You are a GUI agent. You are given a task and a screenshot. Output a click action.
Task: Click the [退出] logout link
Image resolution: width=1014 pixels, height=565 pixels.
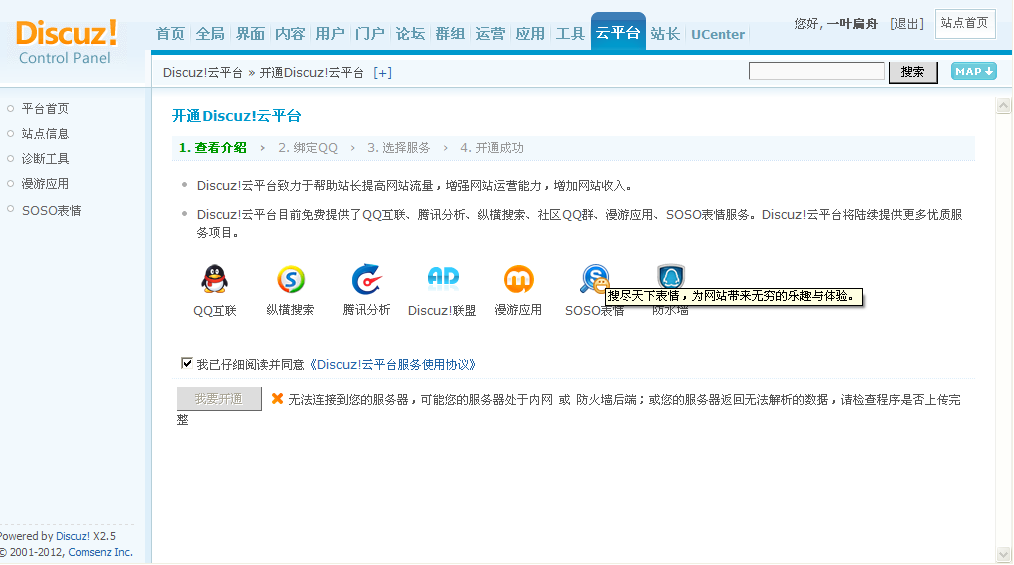tap(907, 24)
